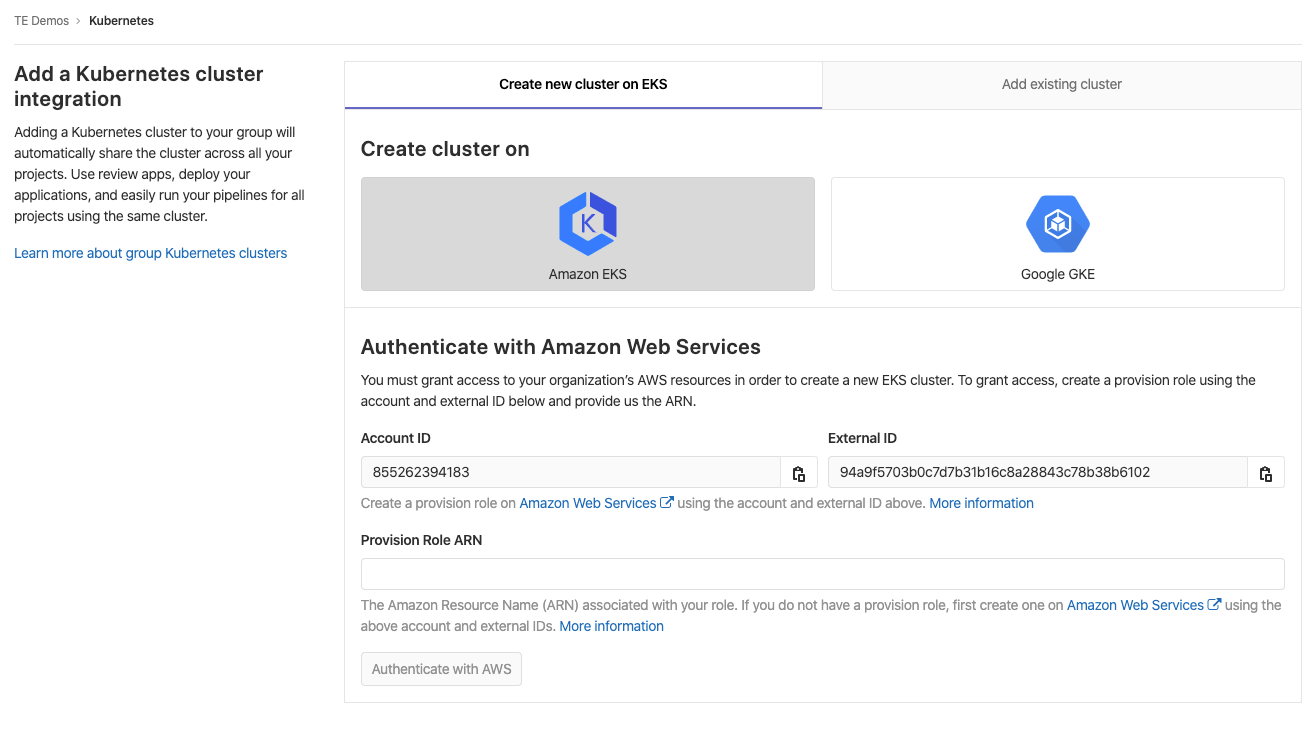Select the Google GKE option card

click(x=1057, y=234)
